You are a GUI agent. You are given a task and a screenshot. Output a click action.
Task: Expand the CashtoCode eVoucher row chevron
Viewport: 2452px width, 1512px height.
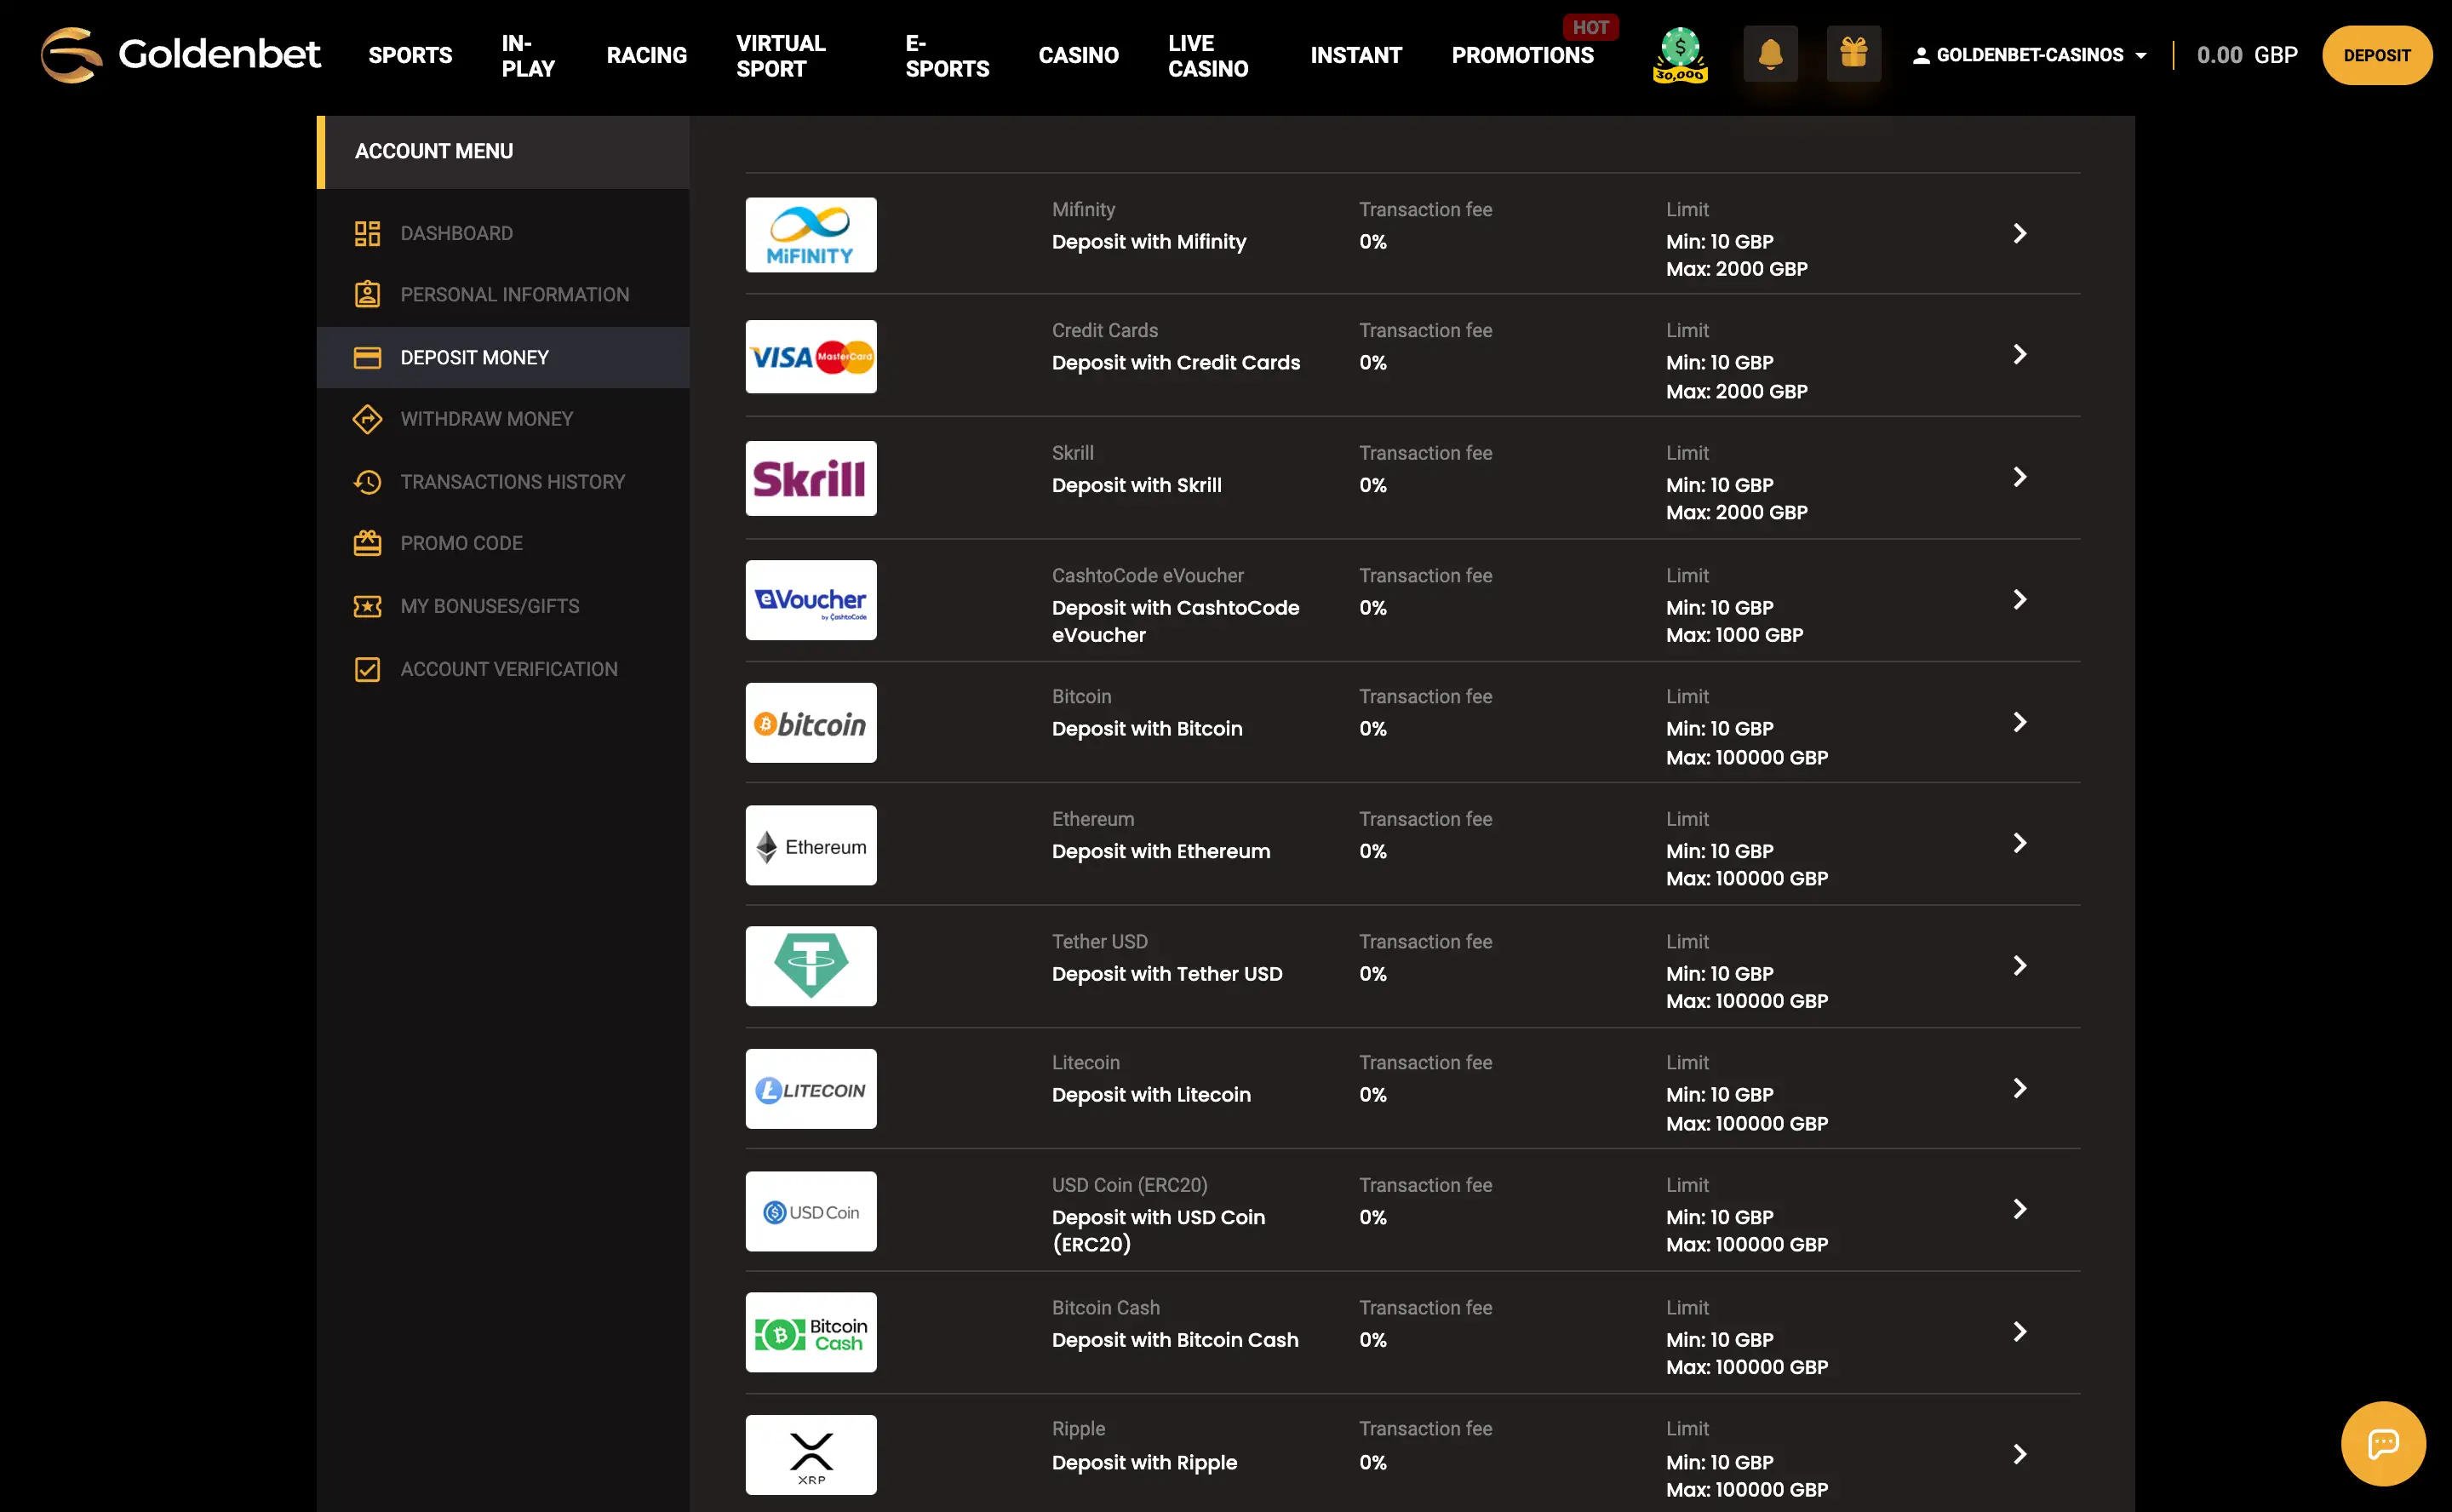coord(2019,599)
